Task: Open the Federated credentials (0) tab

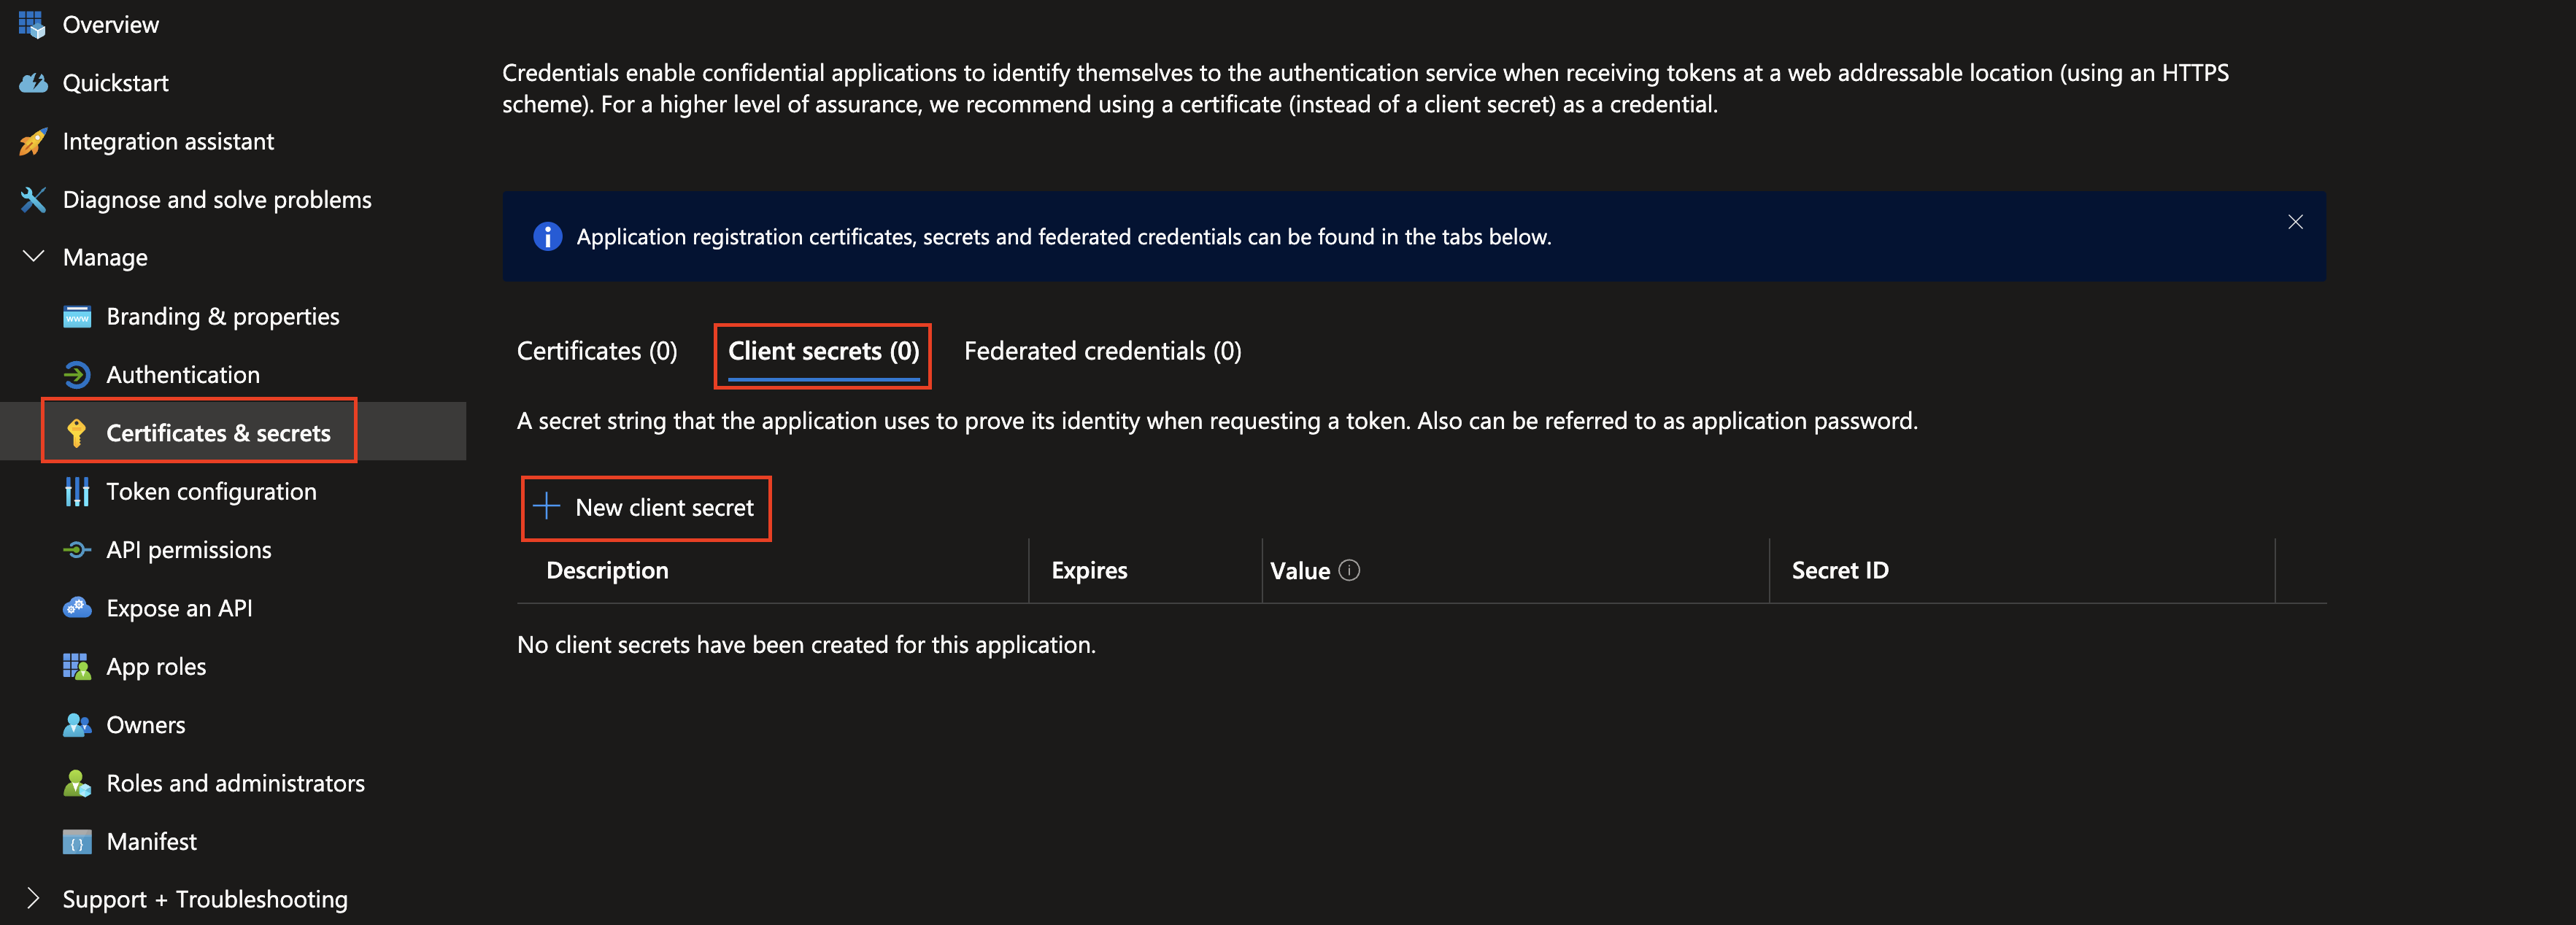Action: tap(1102, 351)
